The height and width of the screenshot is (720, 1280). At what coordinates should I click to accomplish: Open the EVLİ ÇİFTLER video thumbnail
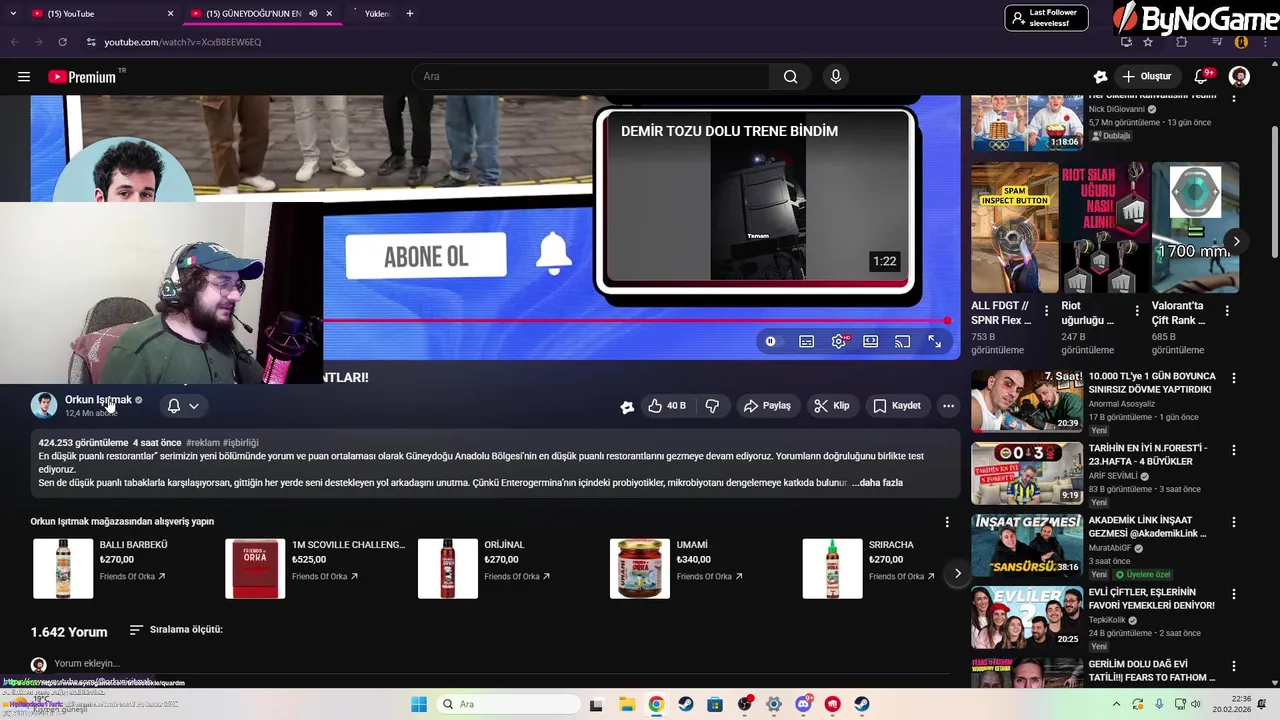pyautogui.click(x=1027, y=617)
